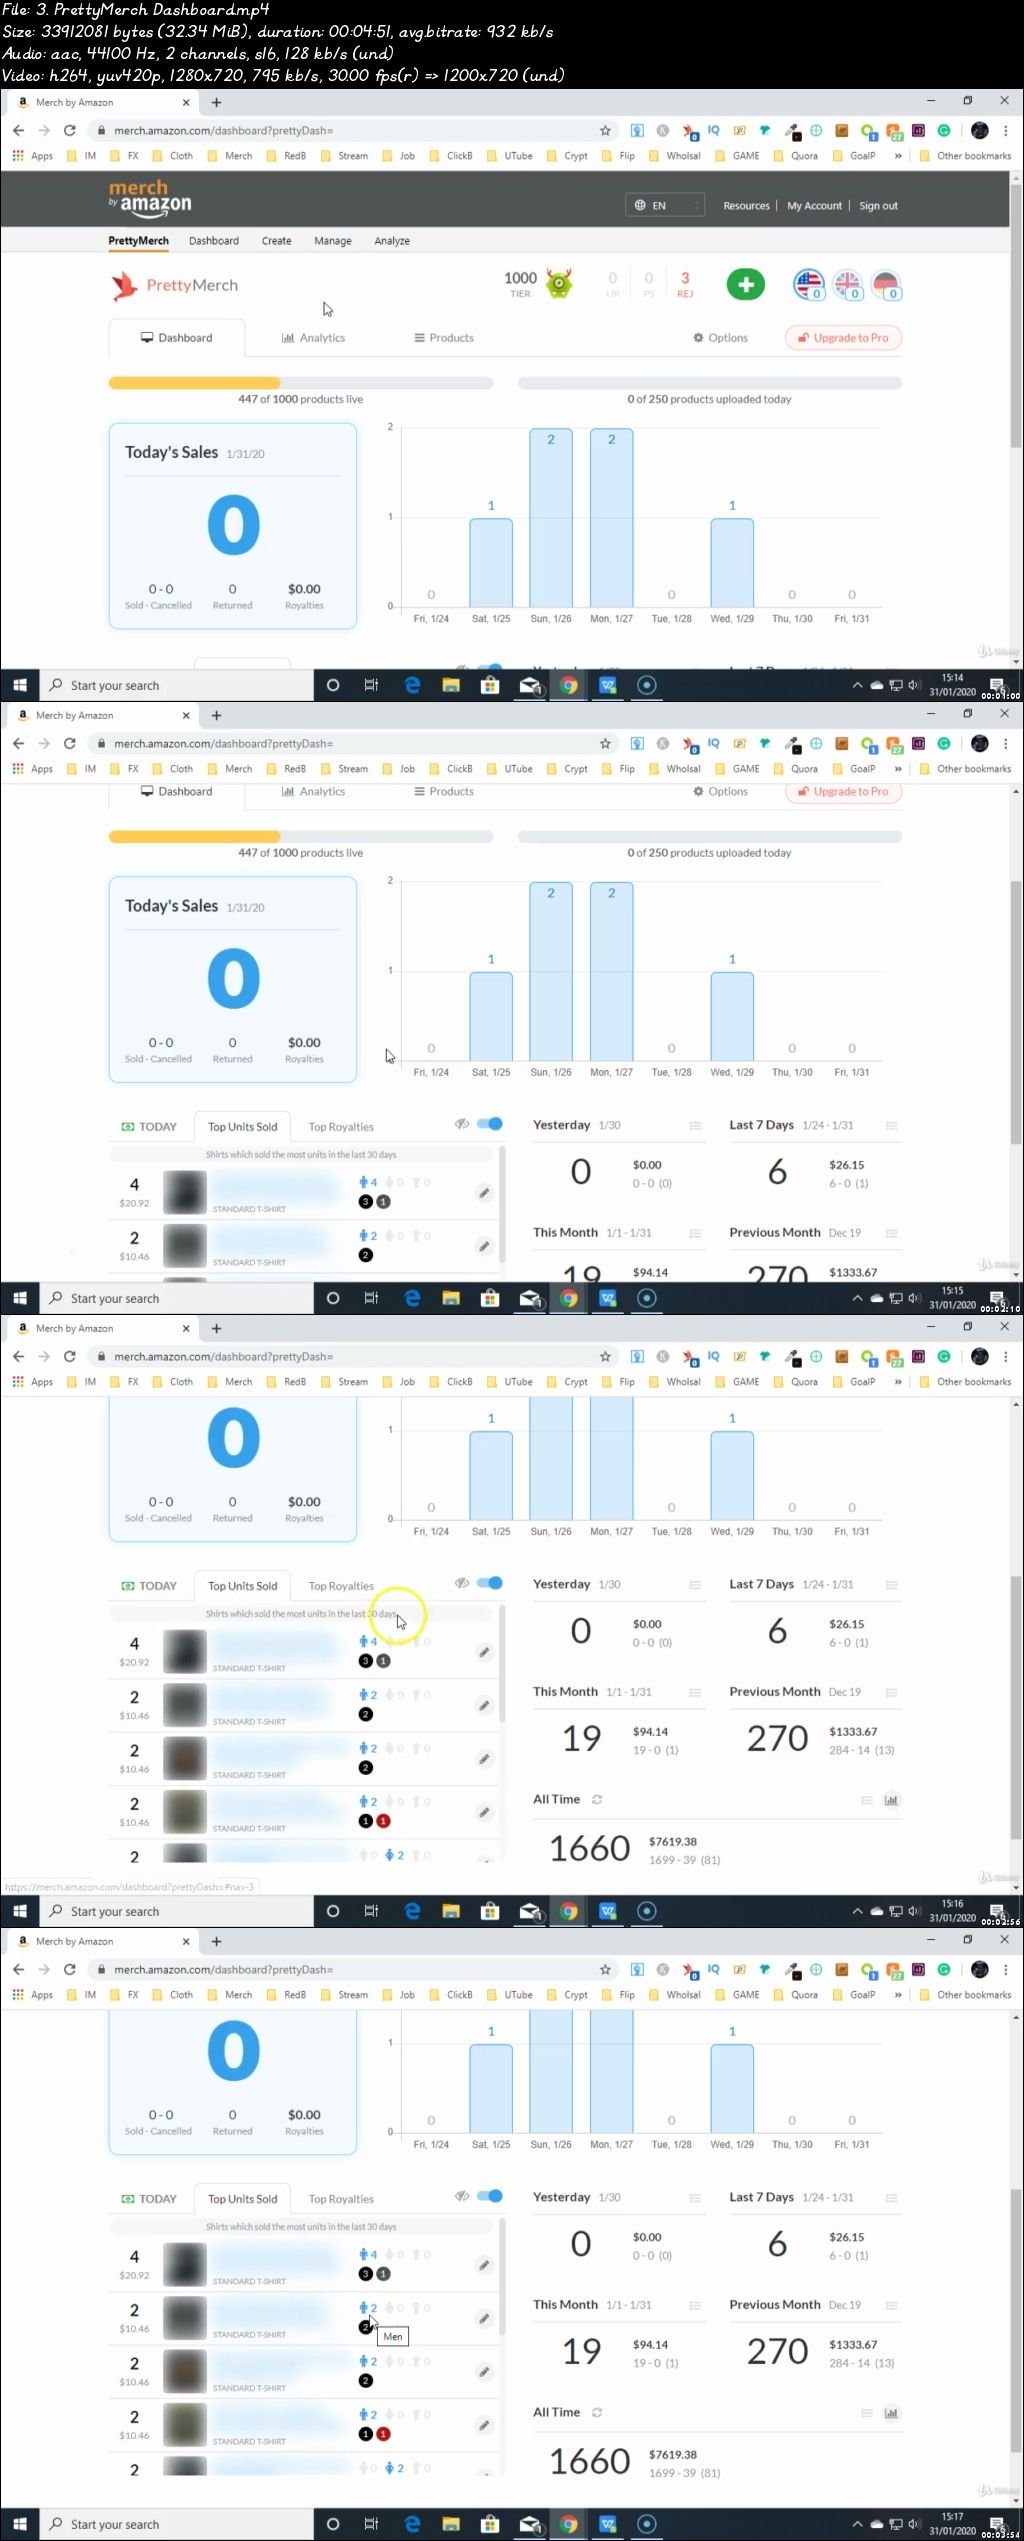Switch to the Products tab in the top frame
Viewport: 1024px width, 2541px height.
pos(444,338)
